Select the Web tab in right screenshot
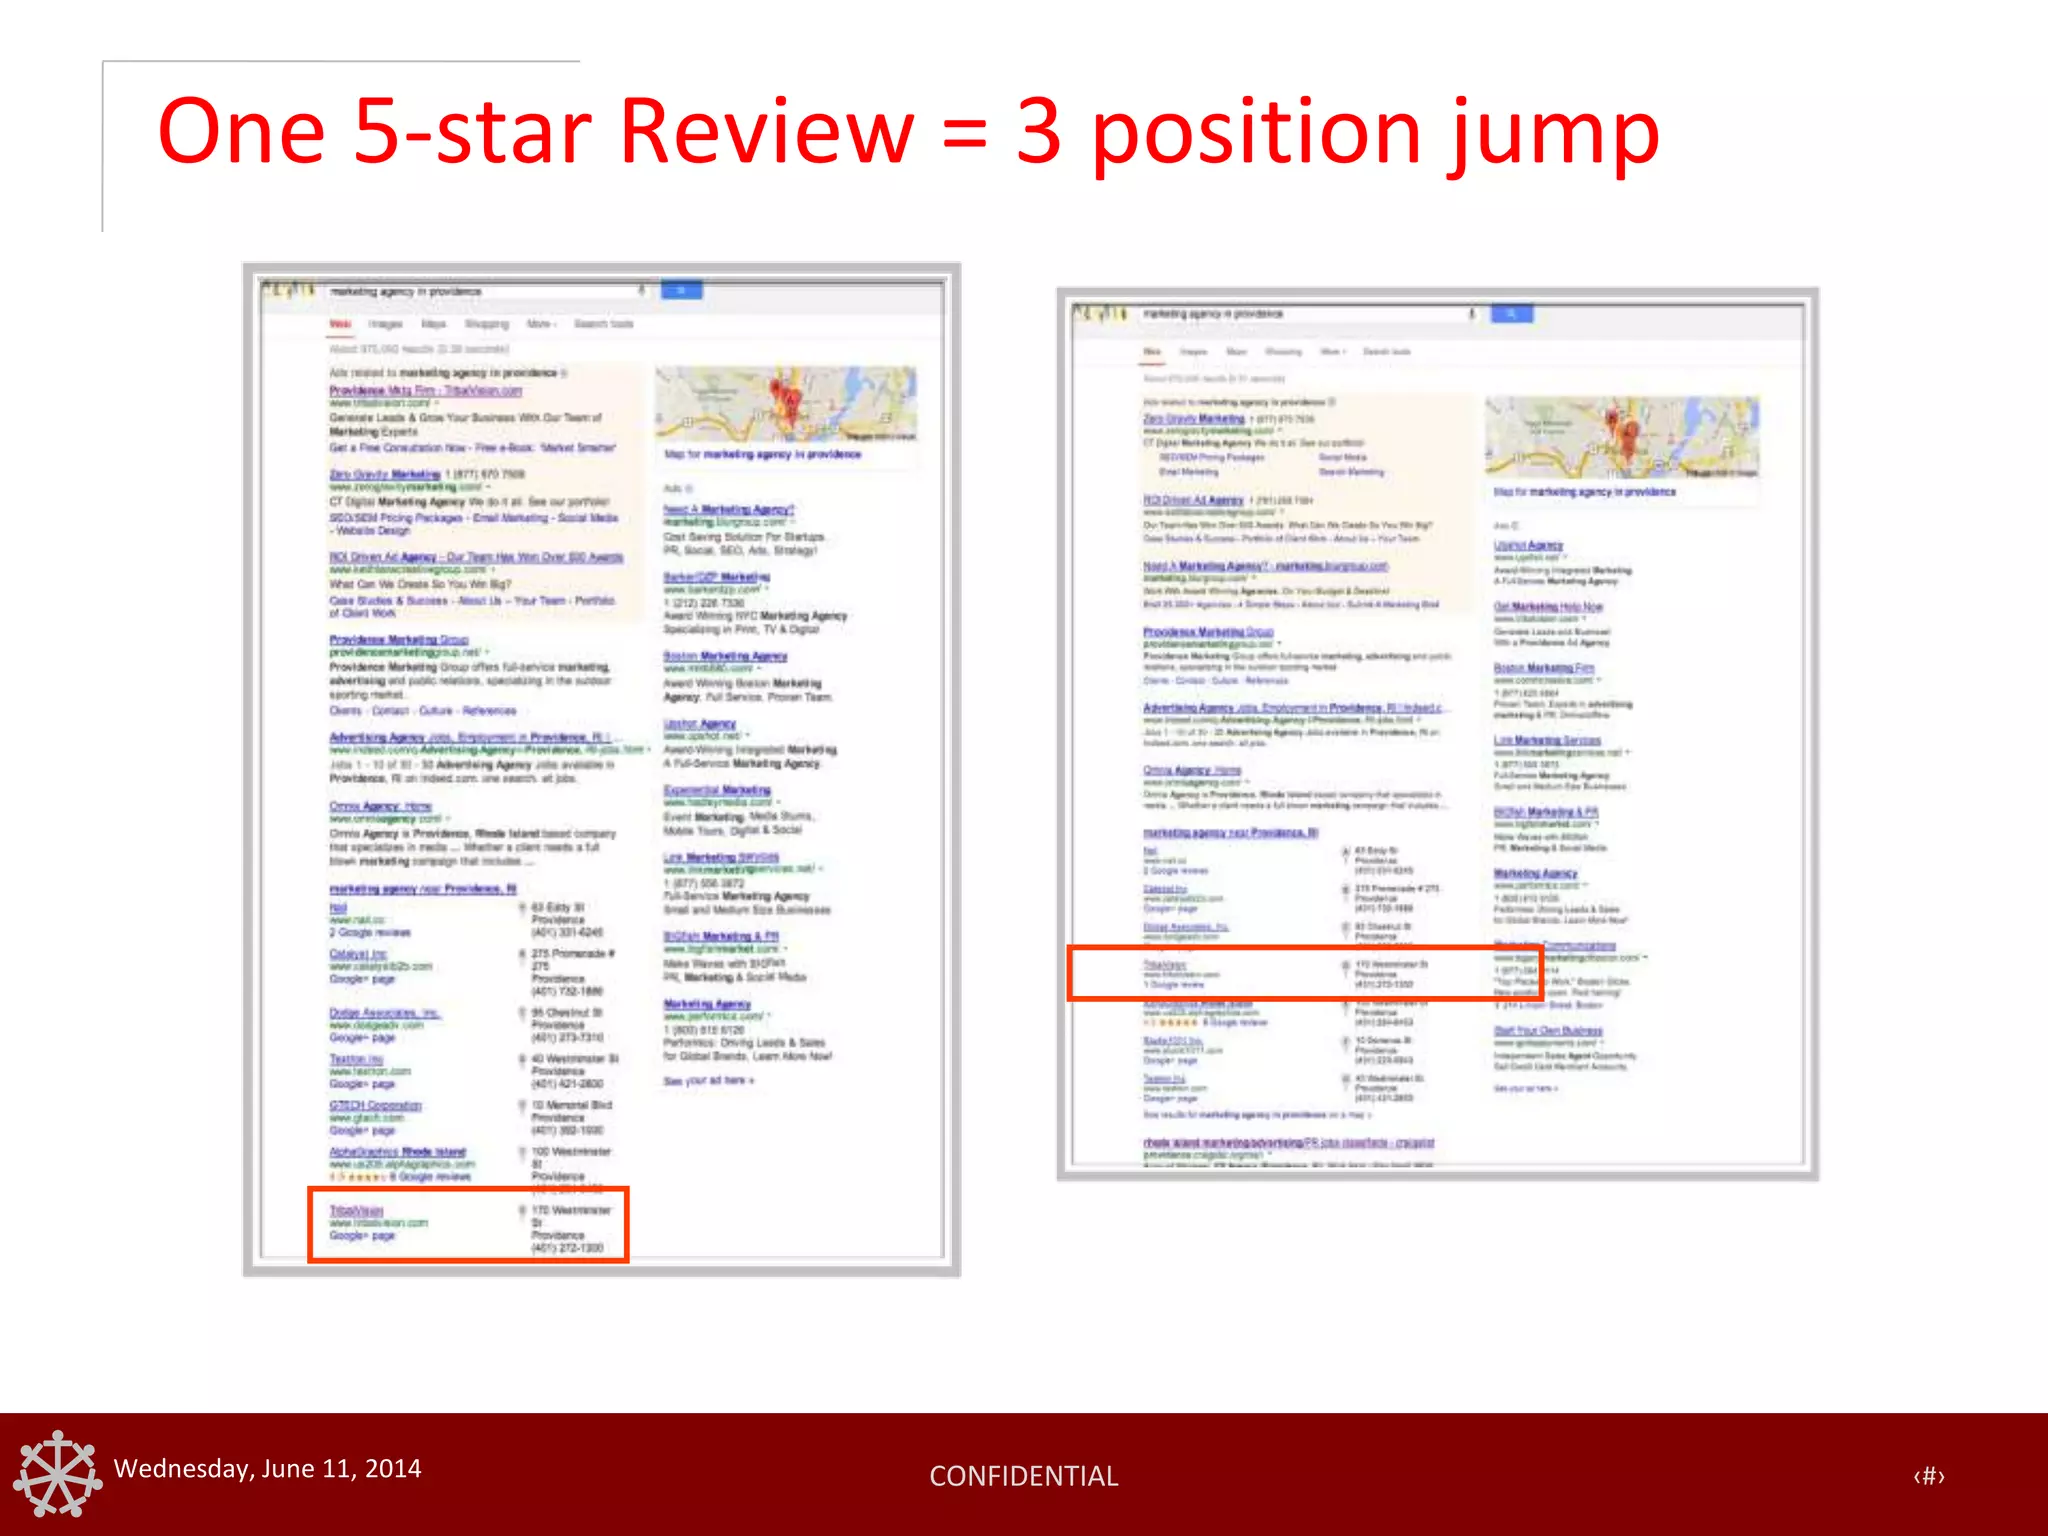Viewport: 2048px width, 1536px height. (1153, 352)
